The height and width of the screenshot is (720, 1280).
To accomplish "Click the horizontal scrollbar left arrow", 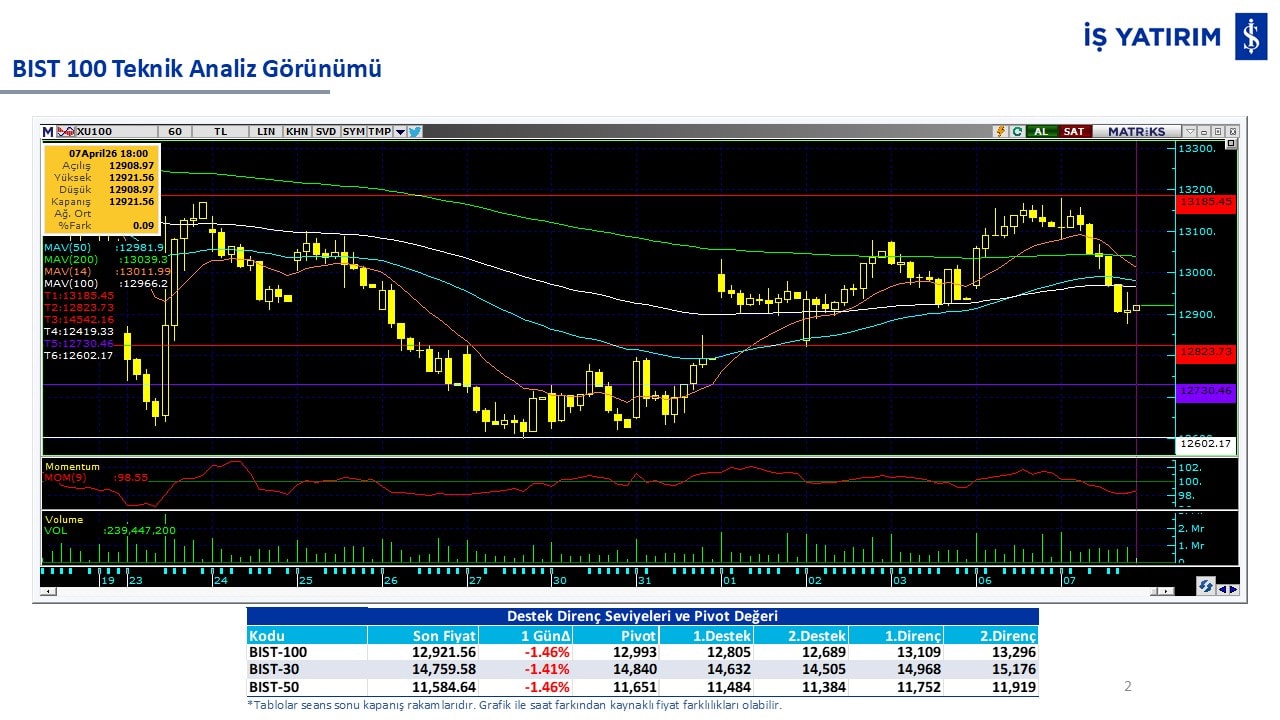I will pos(46,591).
